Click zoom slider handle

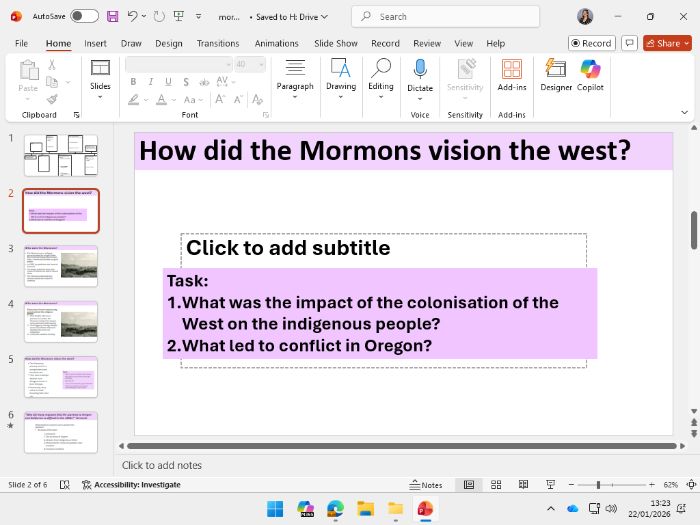click(598, 484)
